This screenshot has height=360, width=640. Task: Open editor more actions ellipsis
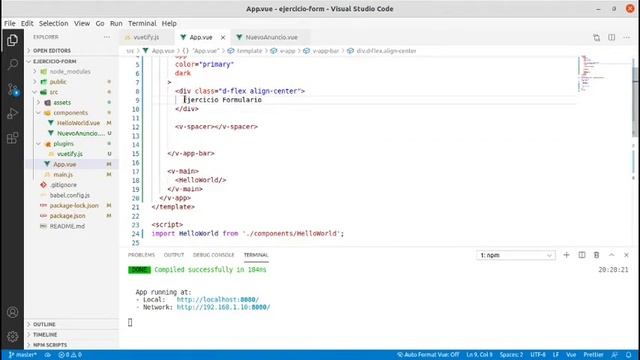coord(627,38)
